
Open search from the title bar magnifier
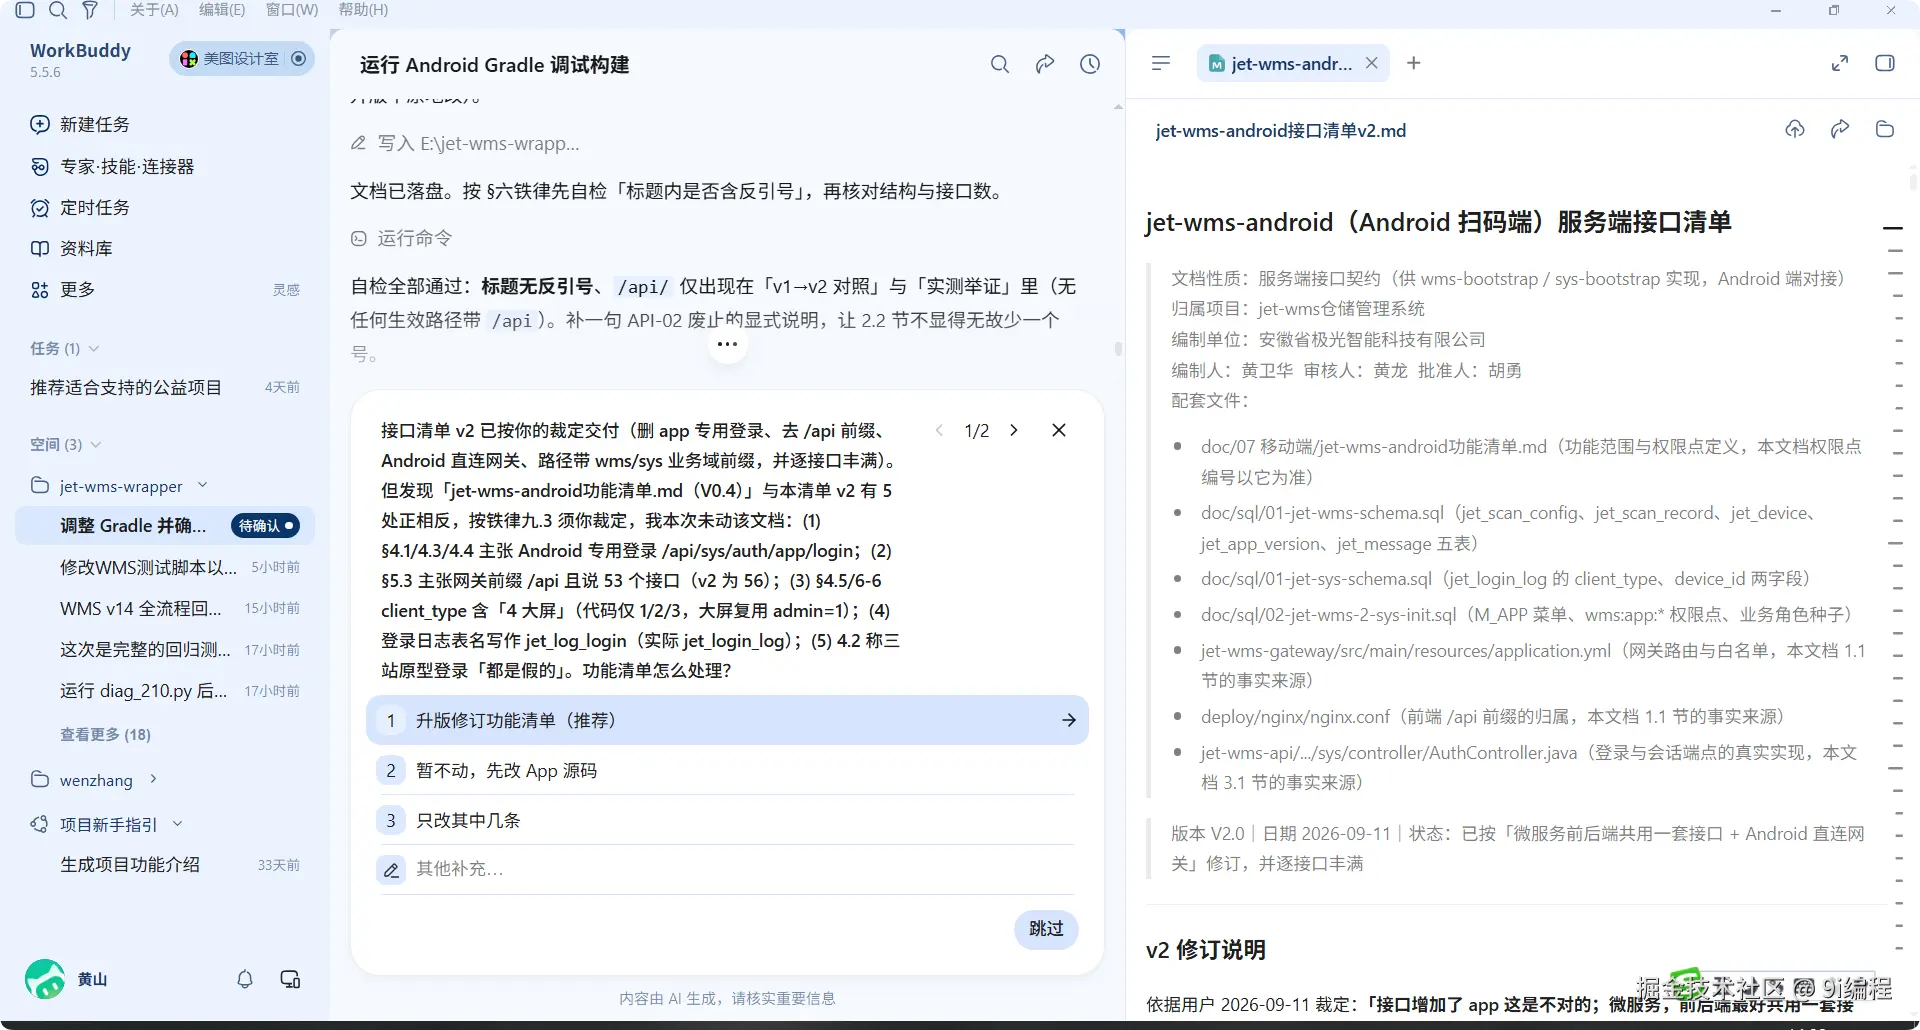pos(58,10)
